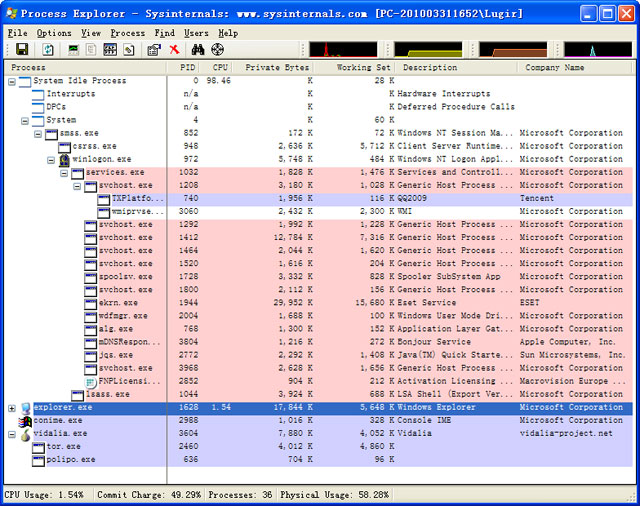Open the Options menu
Image resolution: width=640 pixels, height=506 pixels.
tap(54, 33)
